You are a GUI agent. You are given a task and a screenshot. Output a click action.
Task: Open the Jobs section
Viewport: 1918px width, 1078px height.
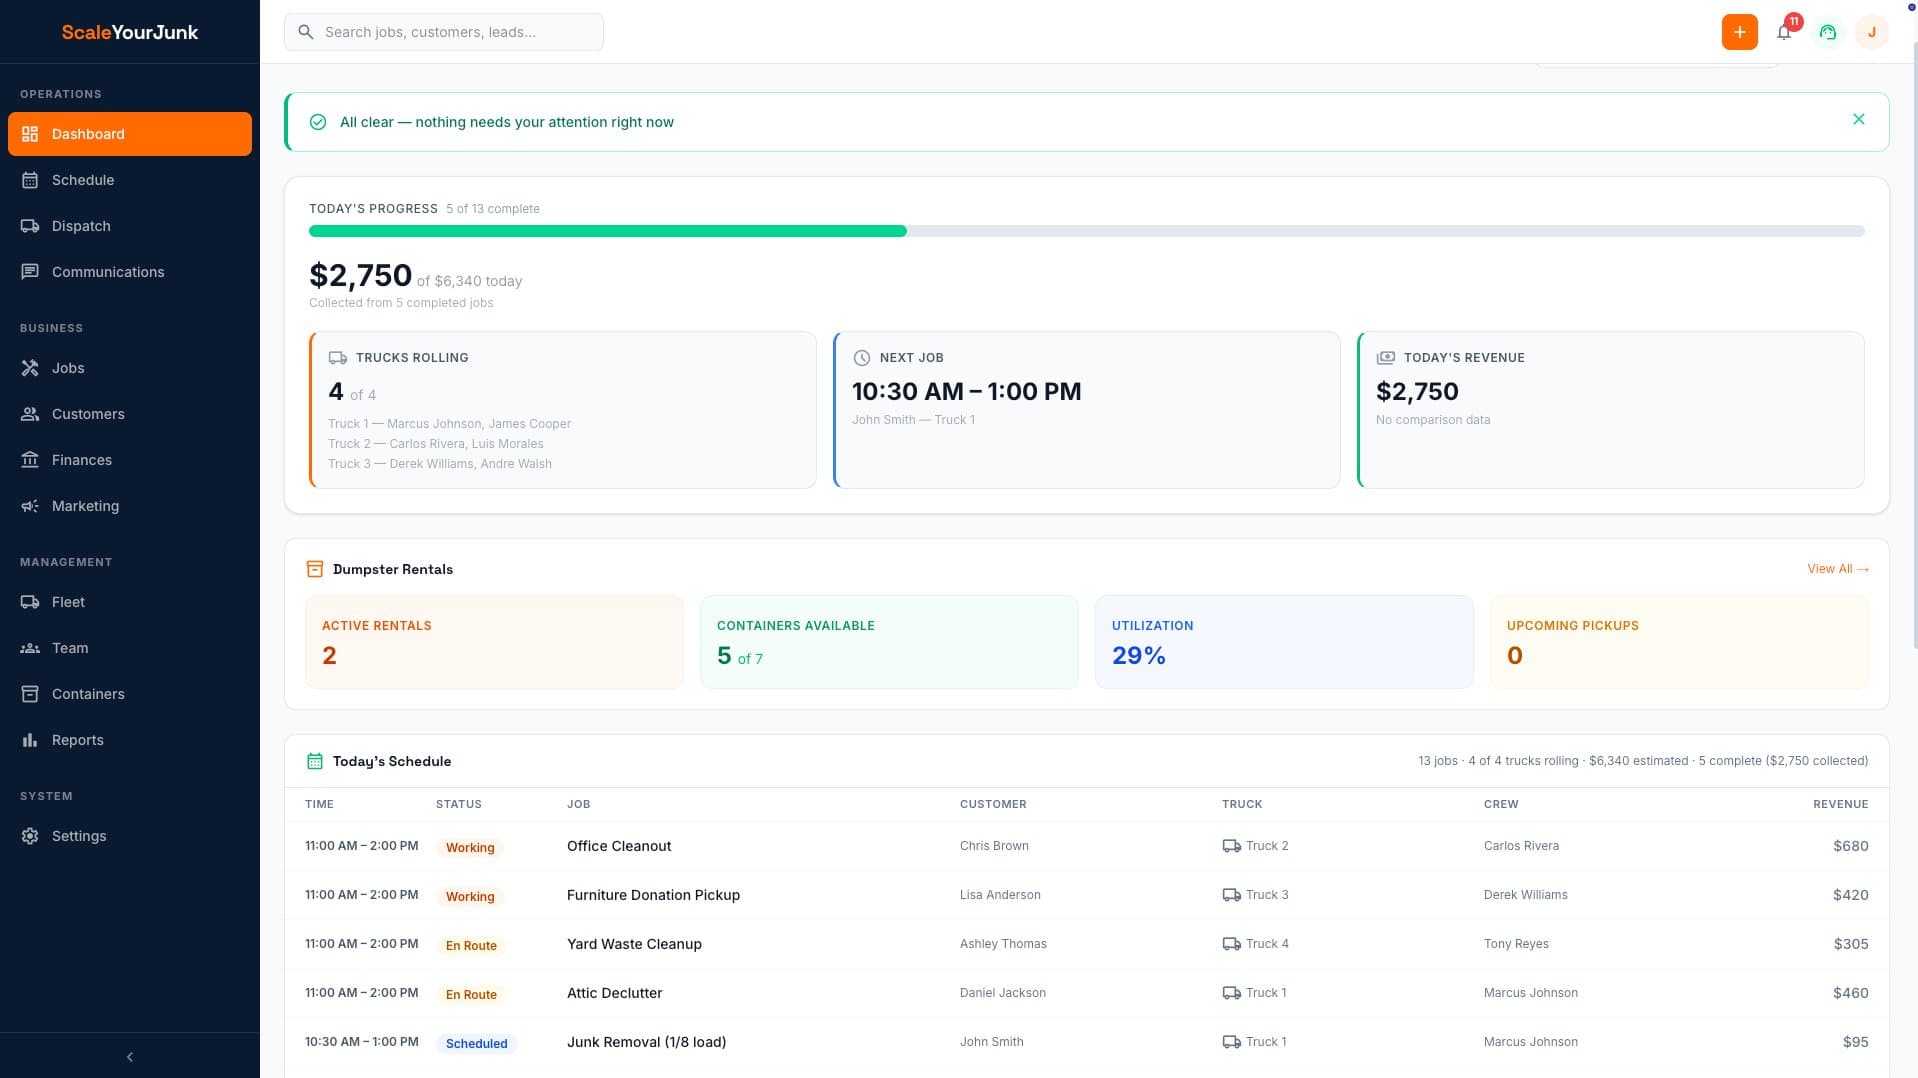[x=130, y=368]
